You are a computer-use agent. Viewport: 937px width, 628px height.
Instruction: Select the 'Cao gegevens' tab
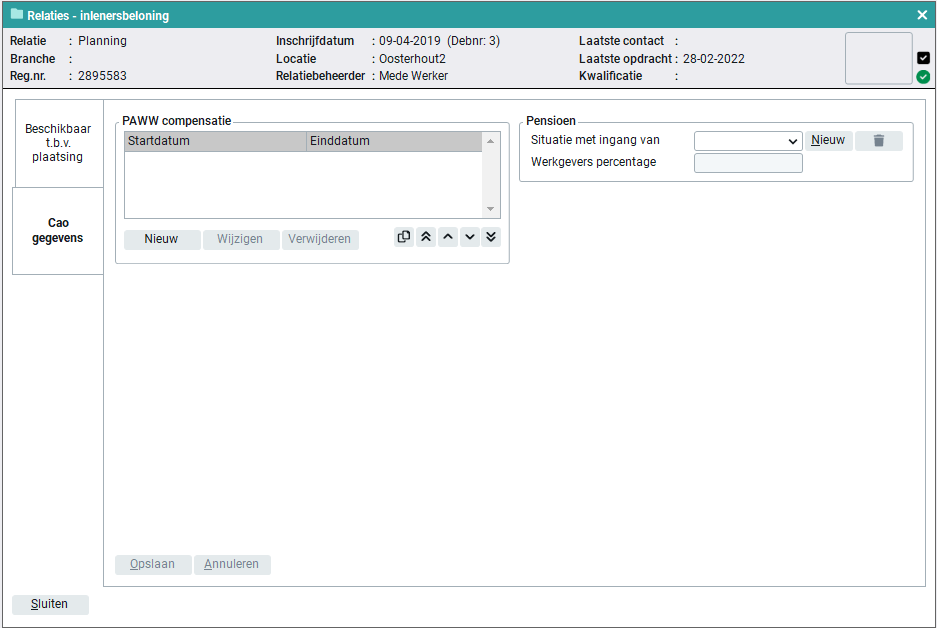(58, 231)
